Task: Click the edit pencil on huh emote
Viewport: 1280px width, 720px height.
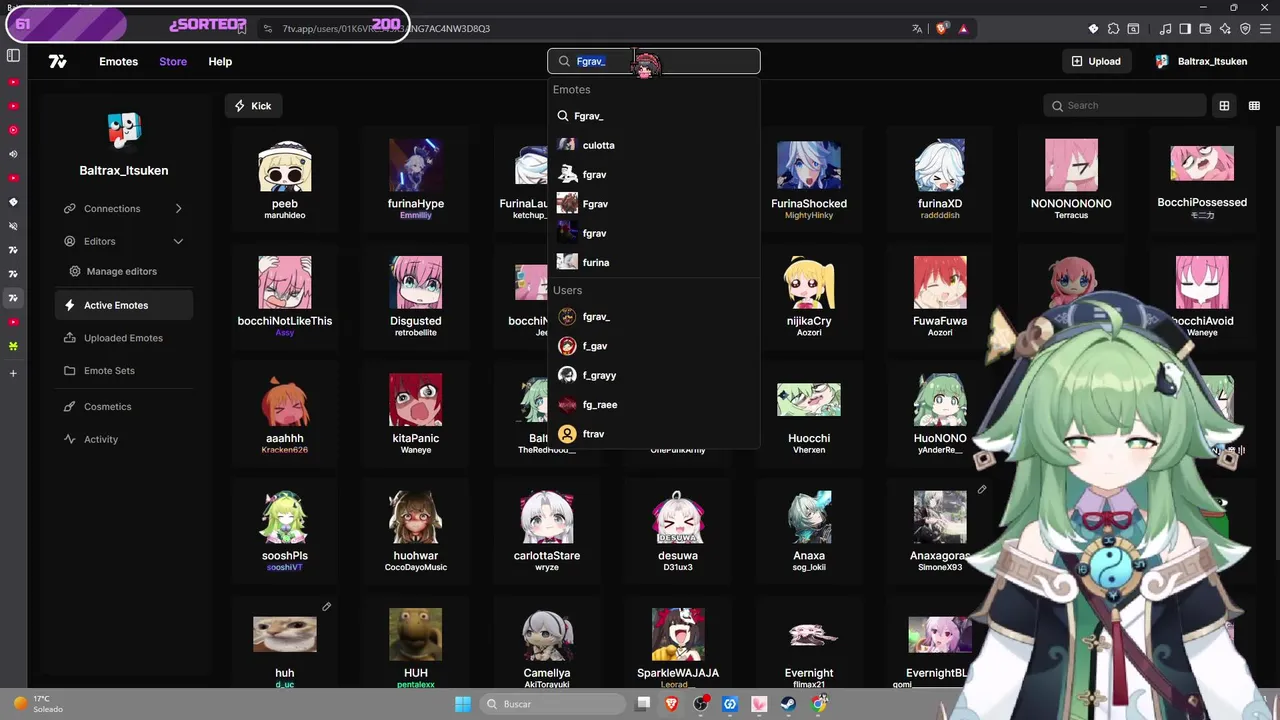Action: pyautogui.click(x=326, y=607)
